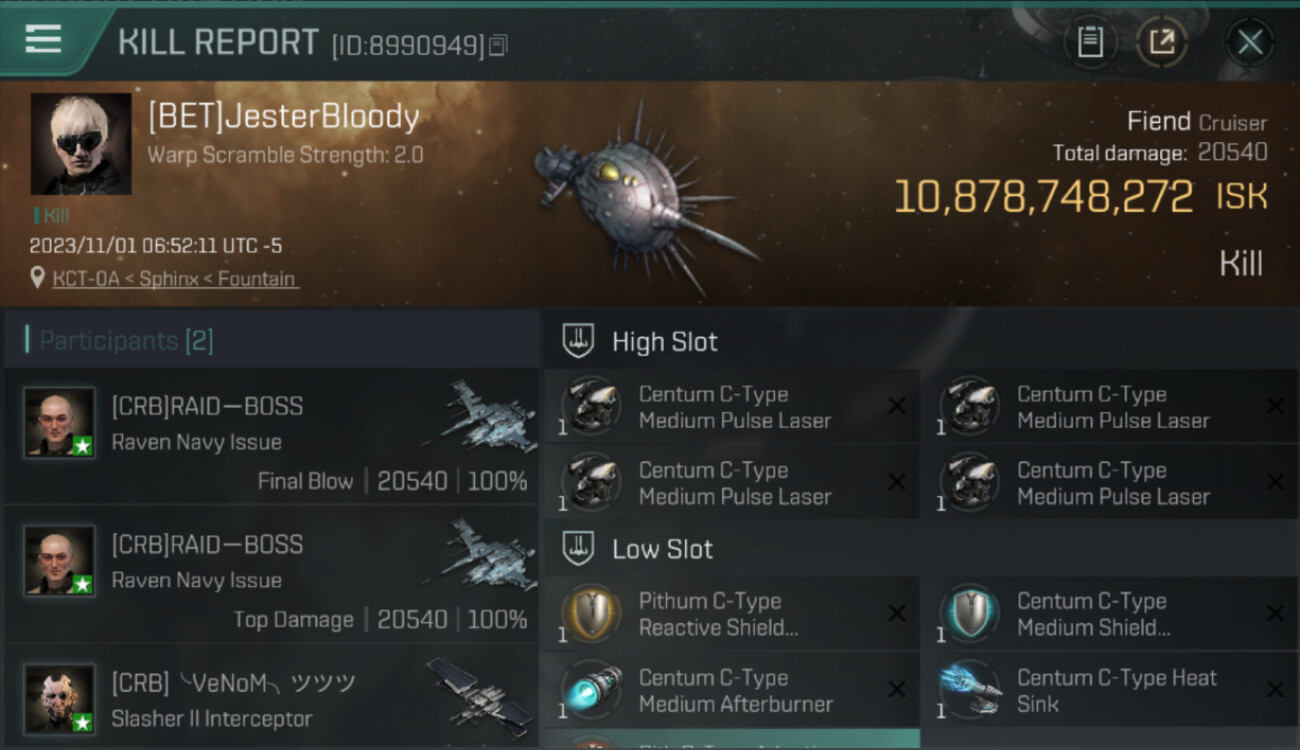Close the kill report window
Screen dimensions: 1300x750
tap(1249, 42)
